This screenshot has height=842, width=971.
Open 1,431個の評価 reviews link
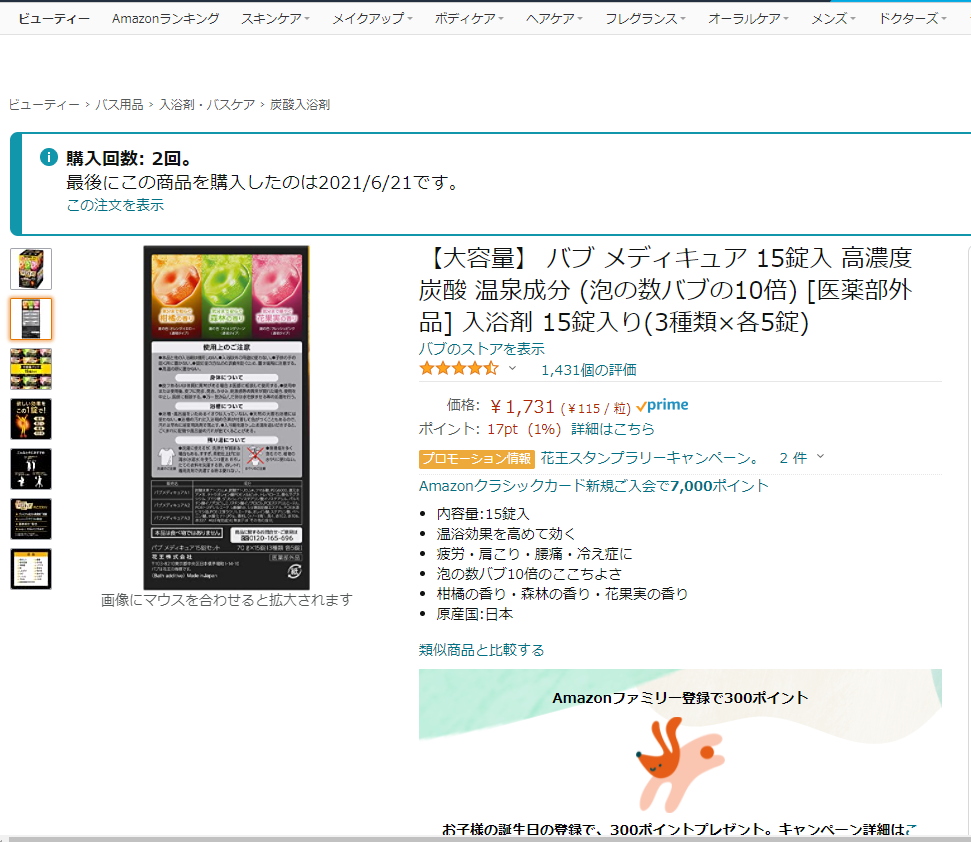coord(589,370)
